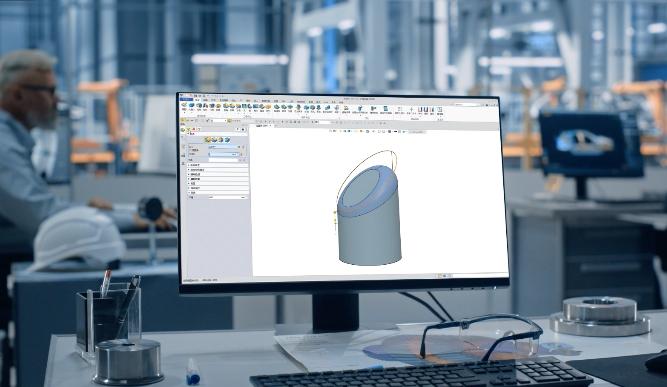This screenshot has height=387, width=667.
Task: Click the highlighted blue input field in panel
Action: [224, 154]
